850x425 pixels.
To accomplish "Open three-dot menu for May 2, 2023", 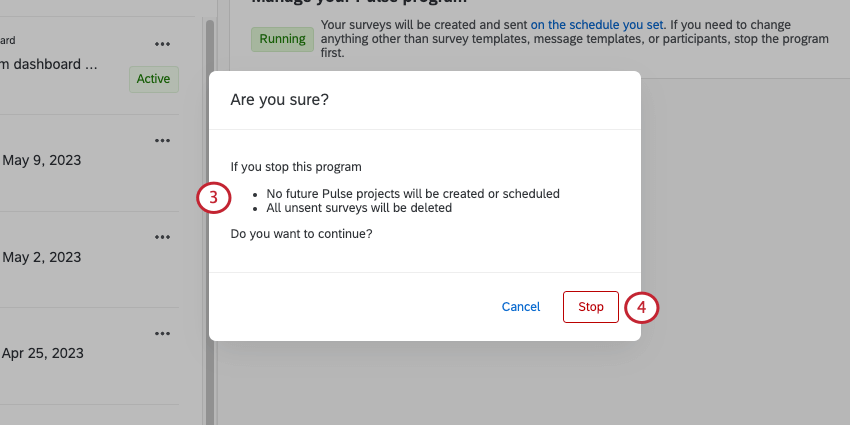I will pyautogui.click(x=163, y=237).
